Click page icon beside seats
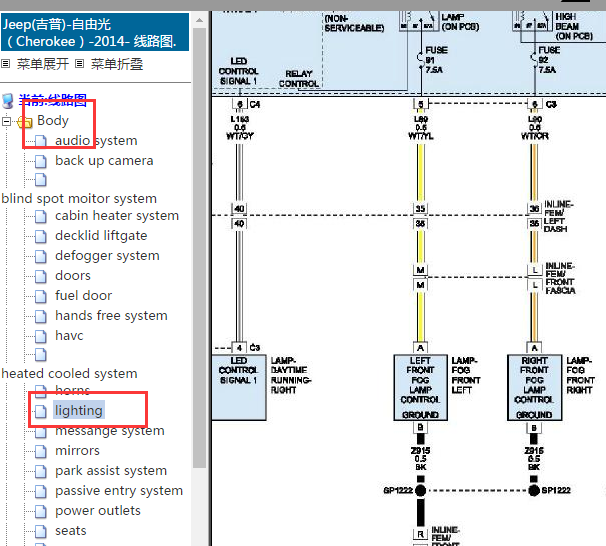This screenshot has width=606, height=546. 41,532
